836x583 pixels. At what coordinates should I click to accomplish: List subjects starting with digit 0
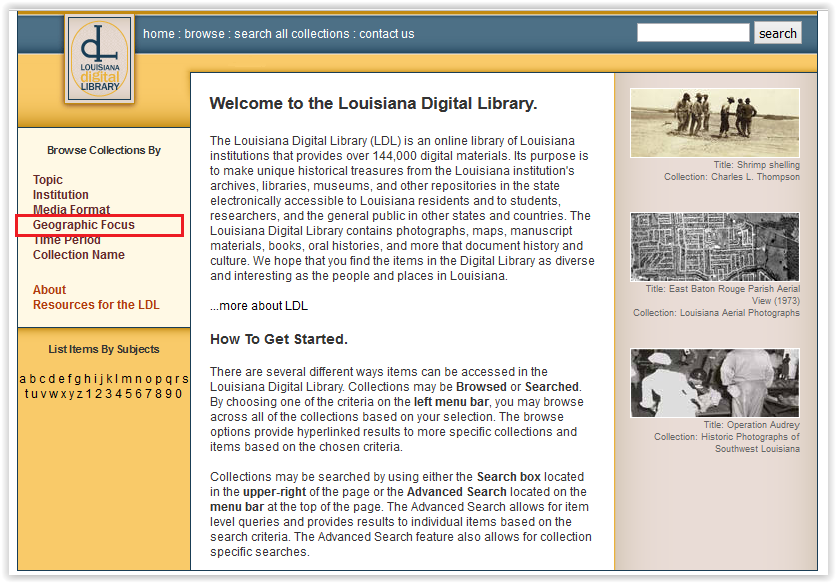[x=179, y=394]
